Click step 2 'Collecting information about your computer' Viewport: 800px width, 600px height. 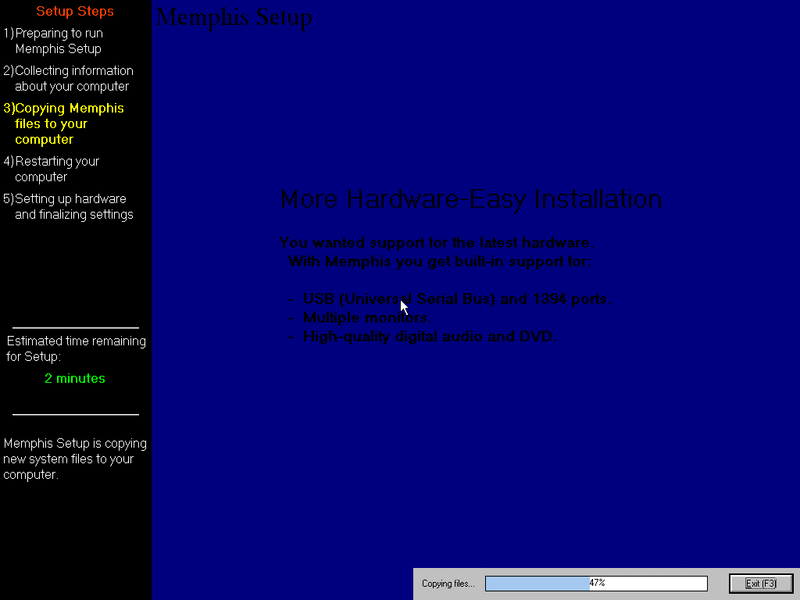tap(68, 79)
